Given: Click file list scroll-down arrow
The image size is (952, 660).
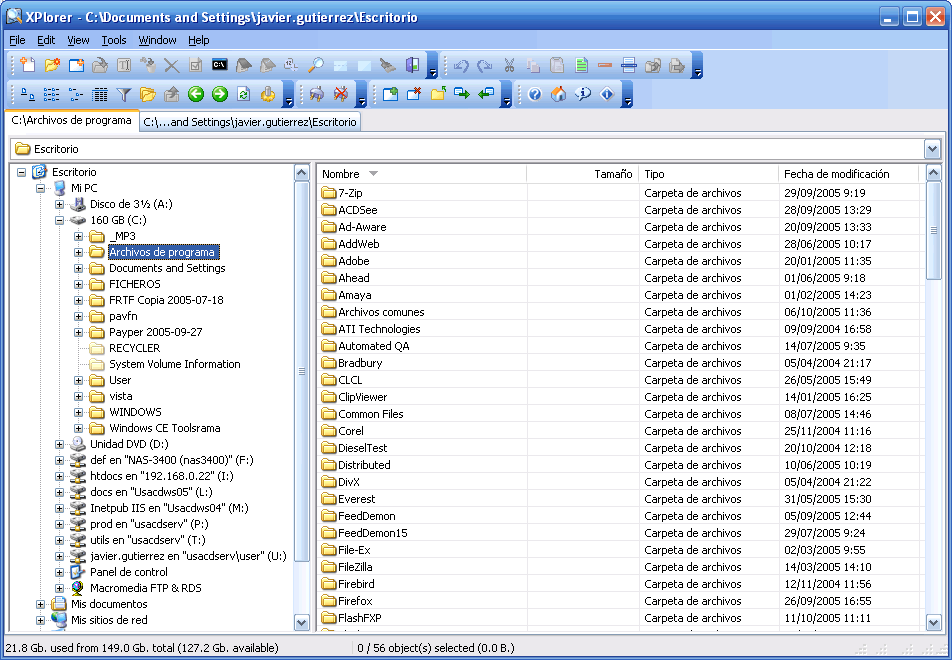Looking at the screenshot, I should (934, 622).
